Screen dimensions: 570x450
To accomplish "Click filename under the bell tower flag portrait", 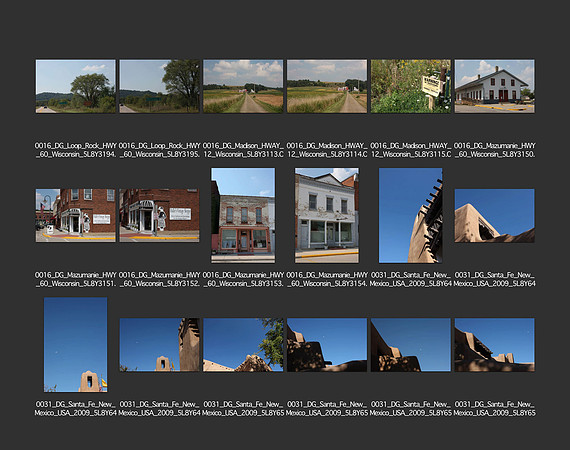I will (x=76, y=409).
